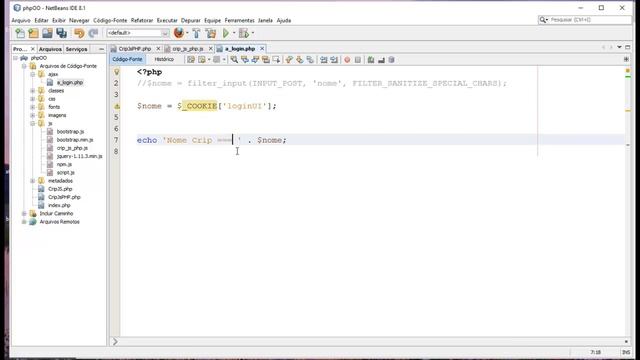Toggle Highlight Search in editor toolbar
The height and width of the screenshot is (360, 640).
coord(266,60)
